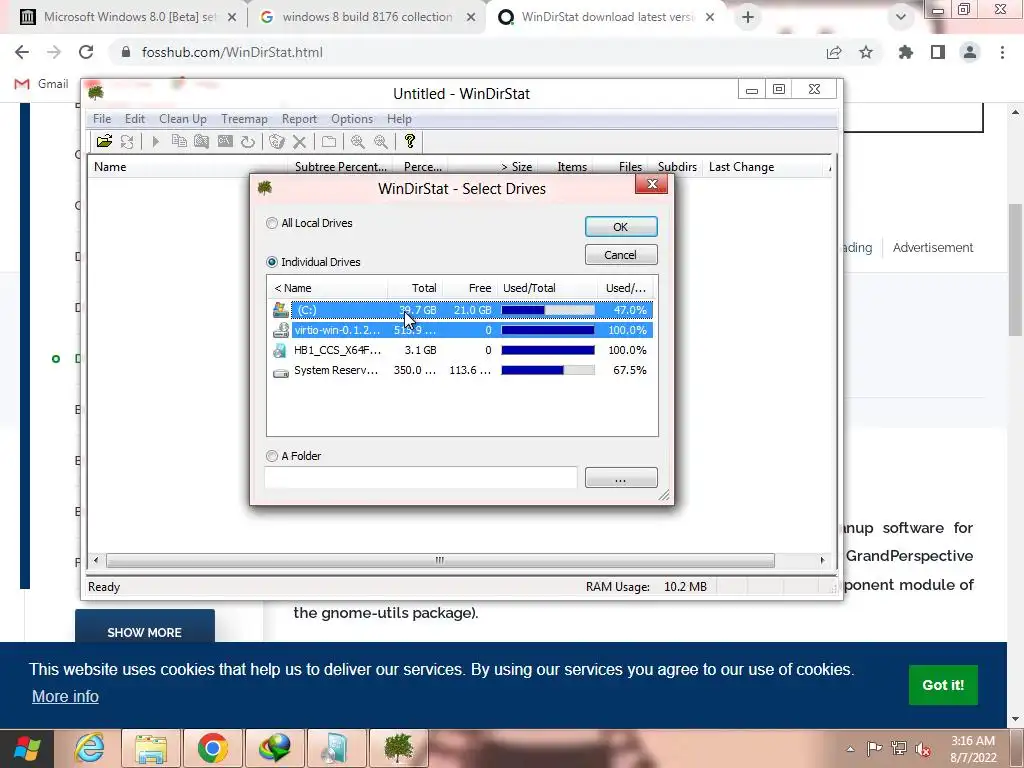
Task: Click the Copy Path toolbar icon
Action: (179, 141)
